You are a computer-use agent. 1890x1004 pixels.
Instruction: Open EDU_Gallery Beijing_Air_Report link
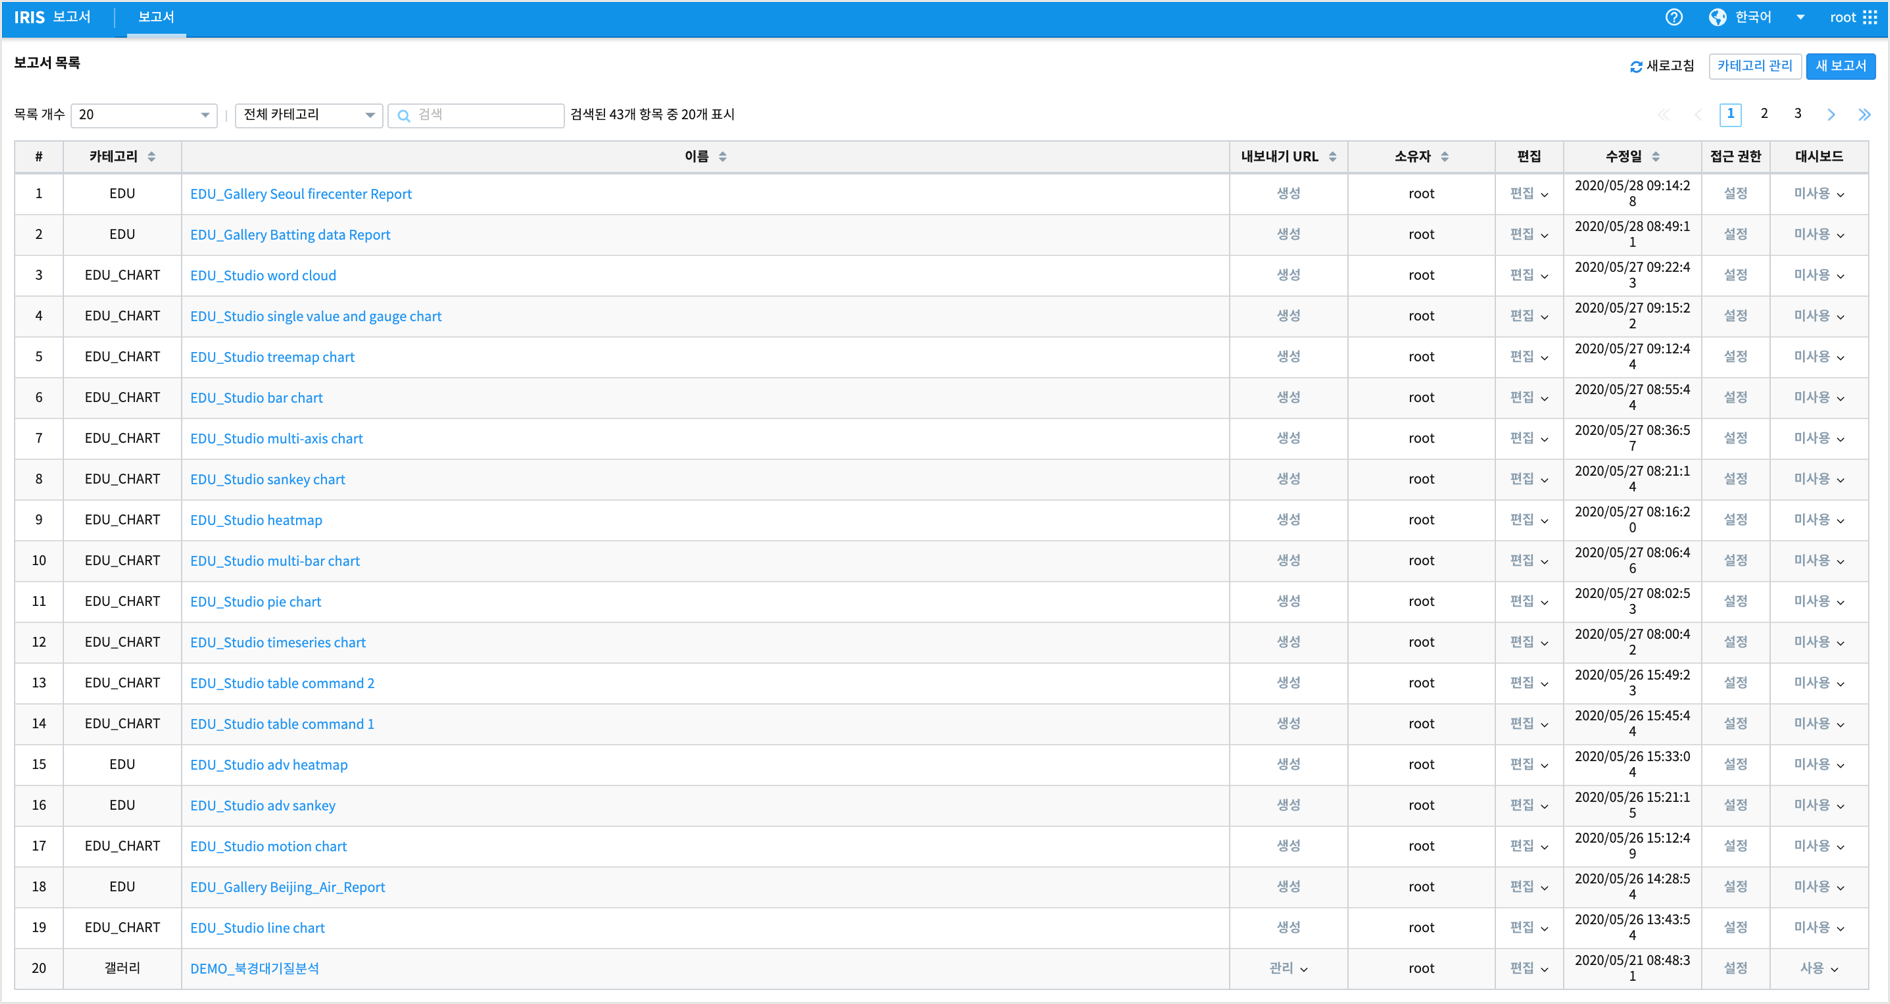[x=288, y=887]
